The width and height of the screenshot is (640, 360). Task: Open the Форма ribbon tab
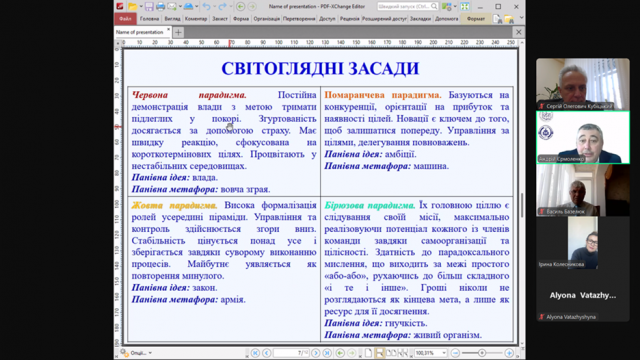[x=241, y=19]
